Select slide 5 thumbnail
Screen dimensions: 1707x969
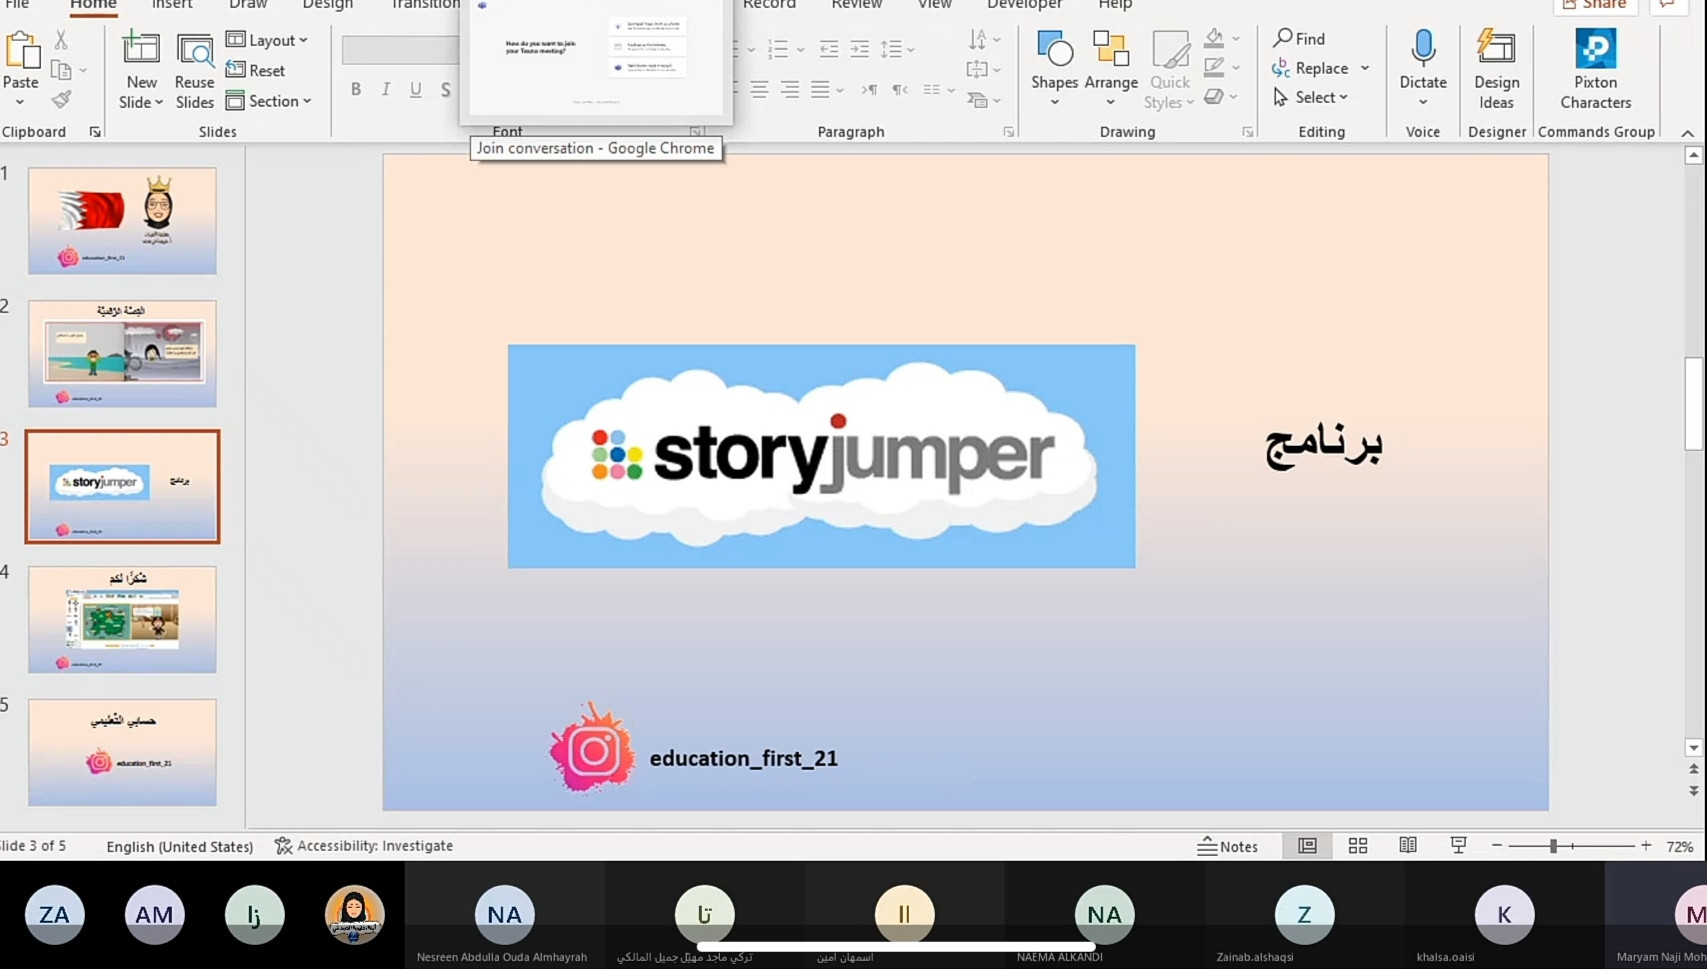coord(122,752)
